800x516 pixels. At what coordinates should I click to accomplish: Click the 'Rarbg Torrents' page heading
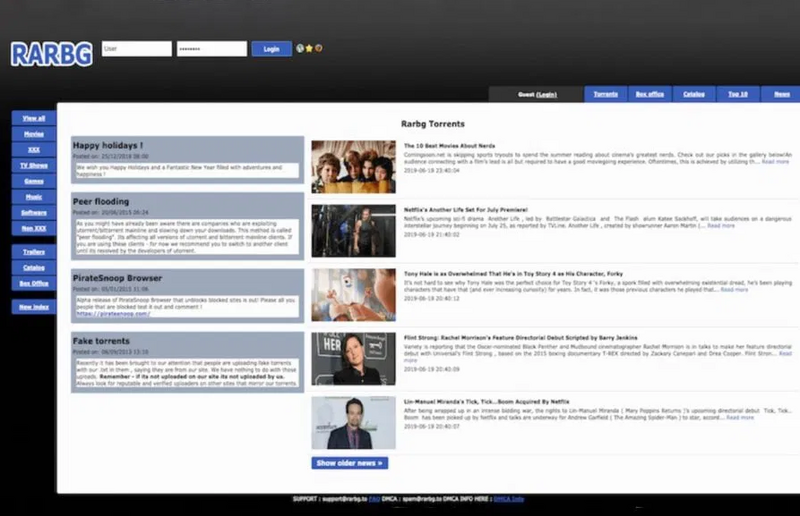[x=433, y=124]
